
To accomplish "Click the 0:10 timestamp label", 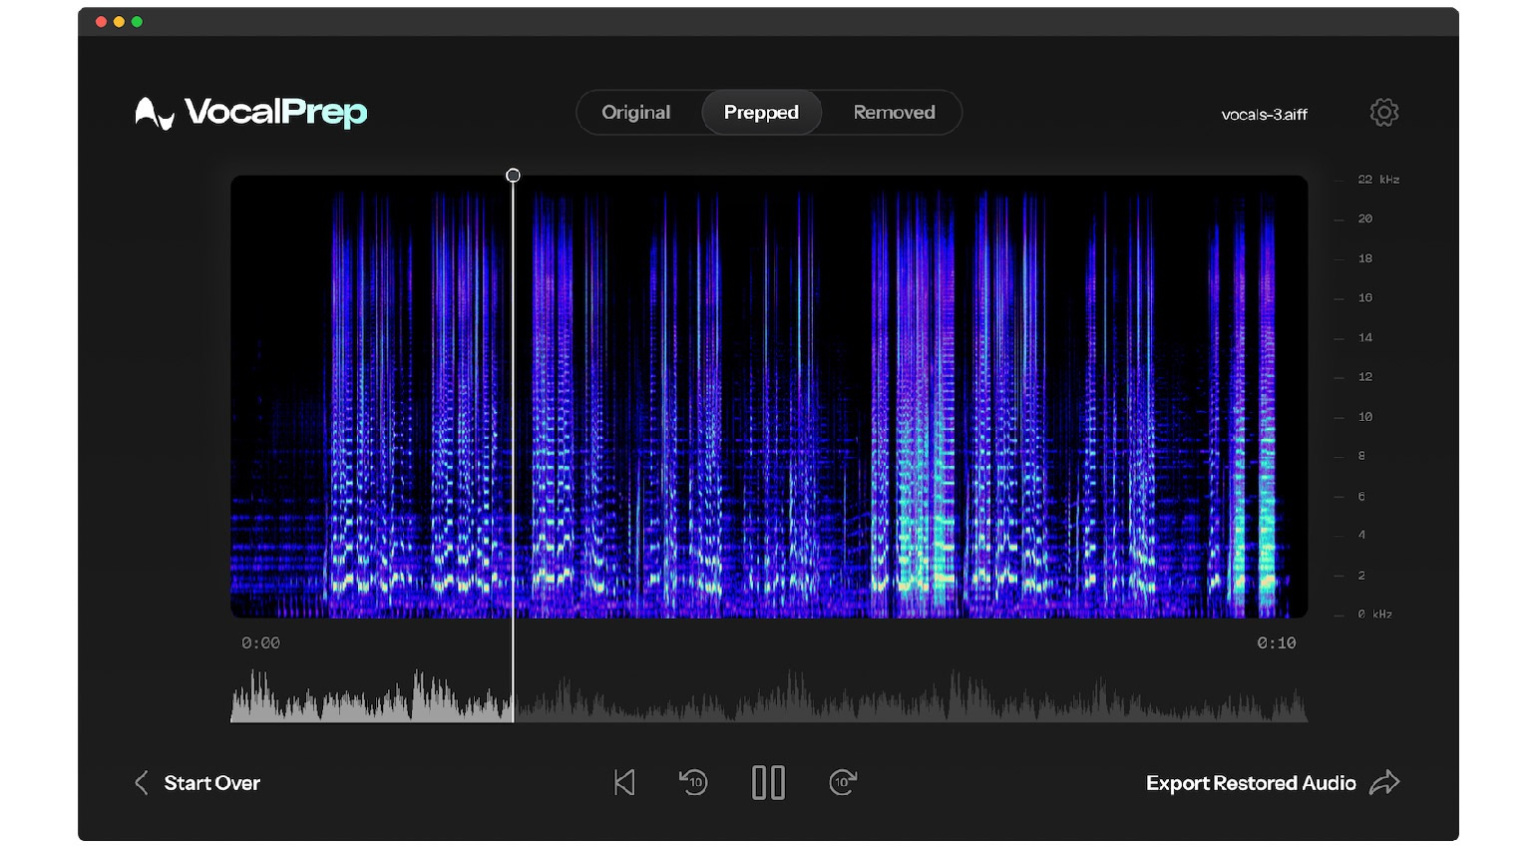I will [1277, 643].
